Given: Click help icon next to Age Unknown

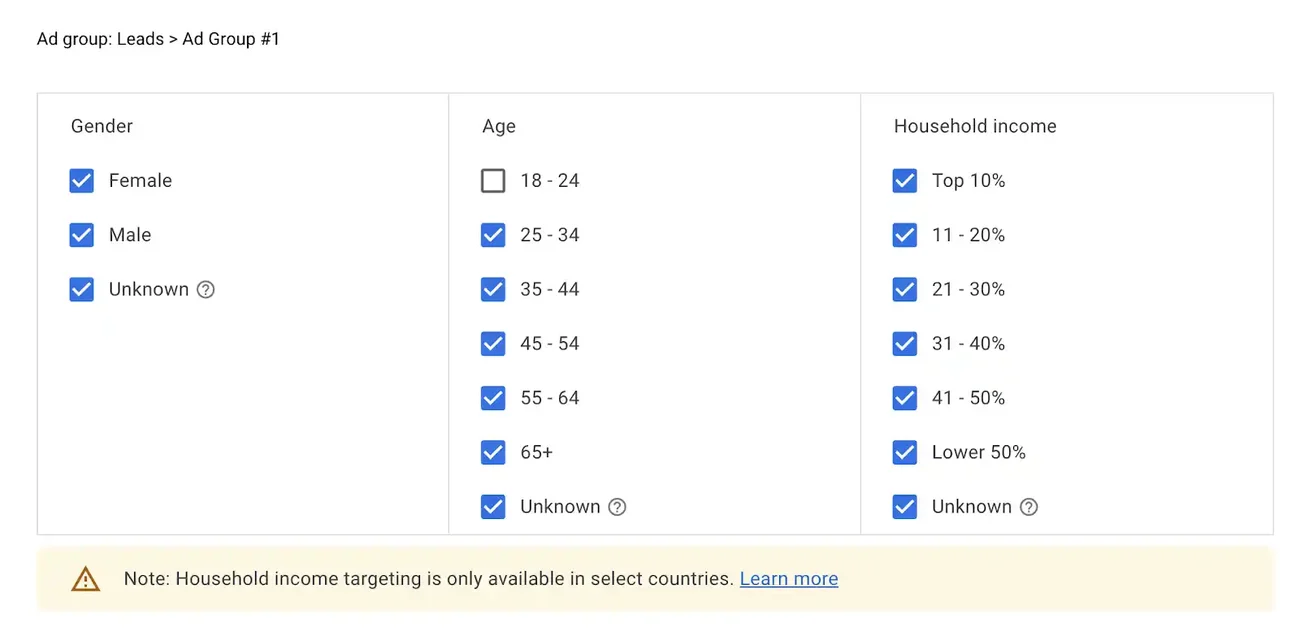Looking at the screenshot, I should pos(618,507).
